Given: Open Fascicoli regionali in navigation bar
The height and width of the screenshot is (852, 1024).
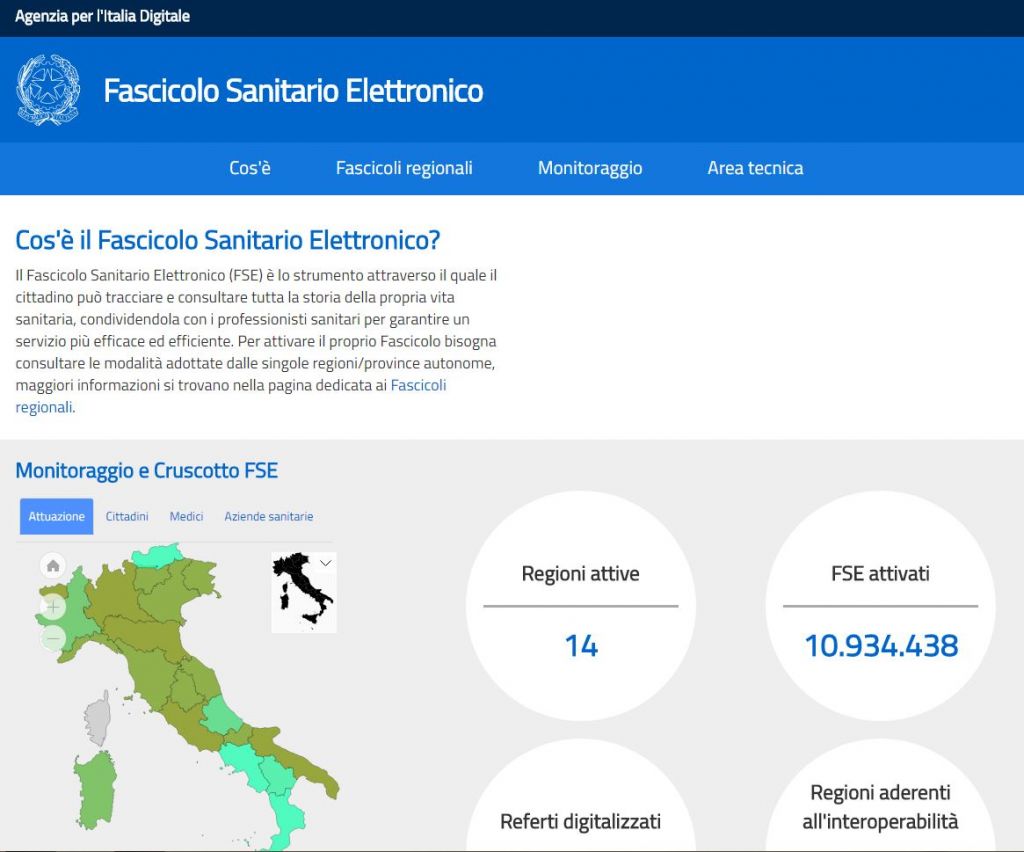Looking at the screenshot, I should (404, 168).
